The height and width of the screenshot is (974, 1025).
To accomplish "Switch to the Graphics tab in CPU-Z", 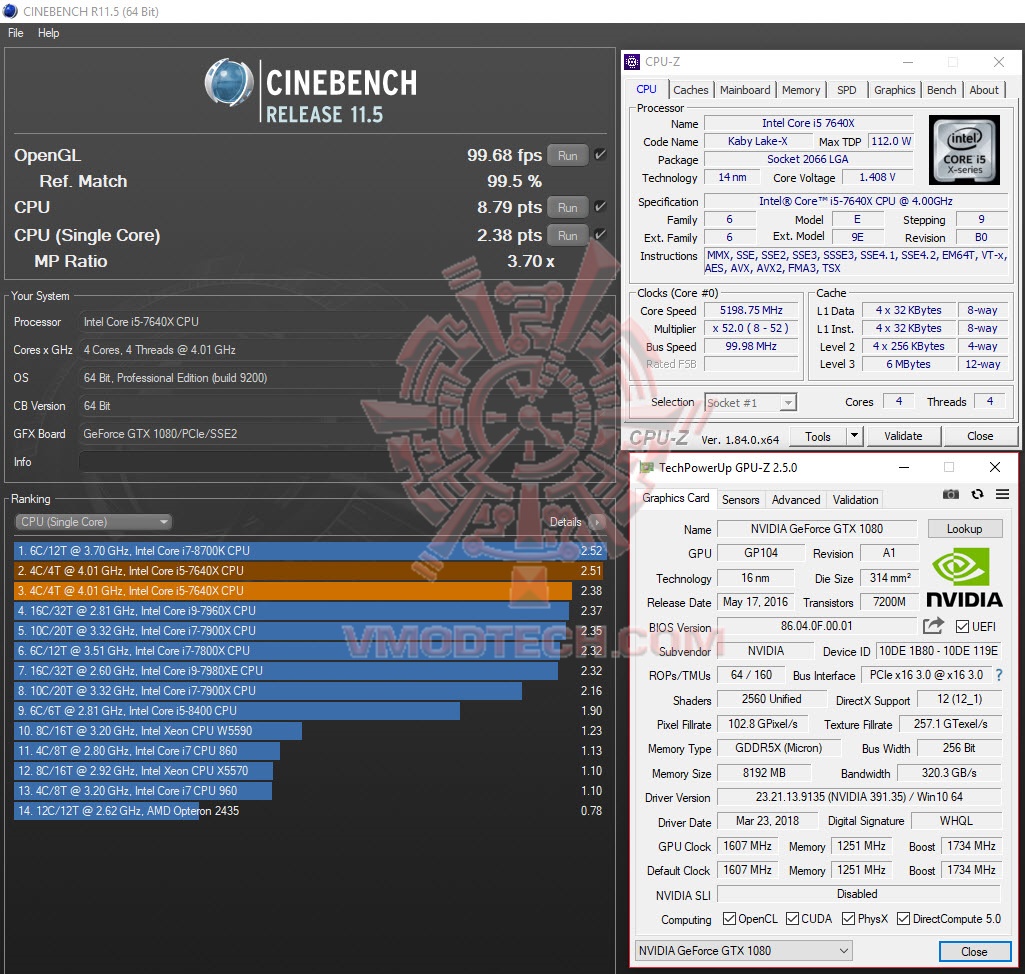I will point(894,90).
